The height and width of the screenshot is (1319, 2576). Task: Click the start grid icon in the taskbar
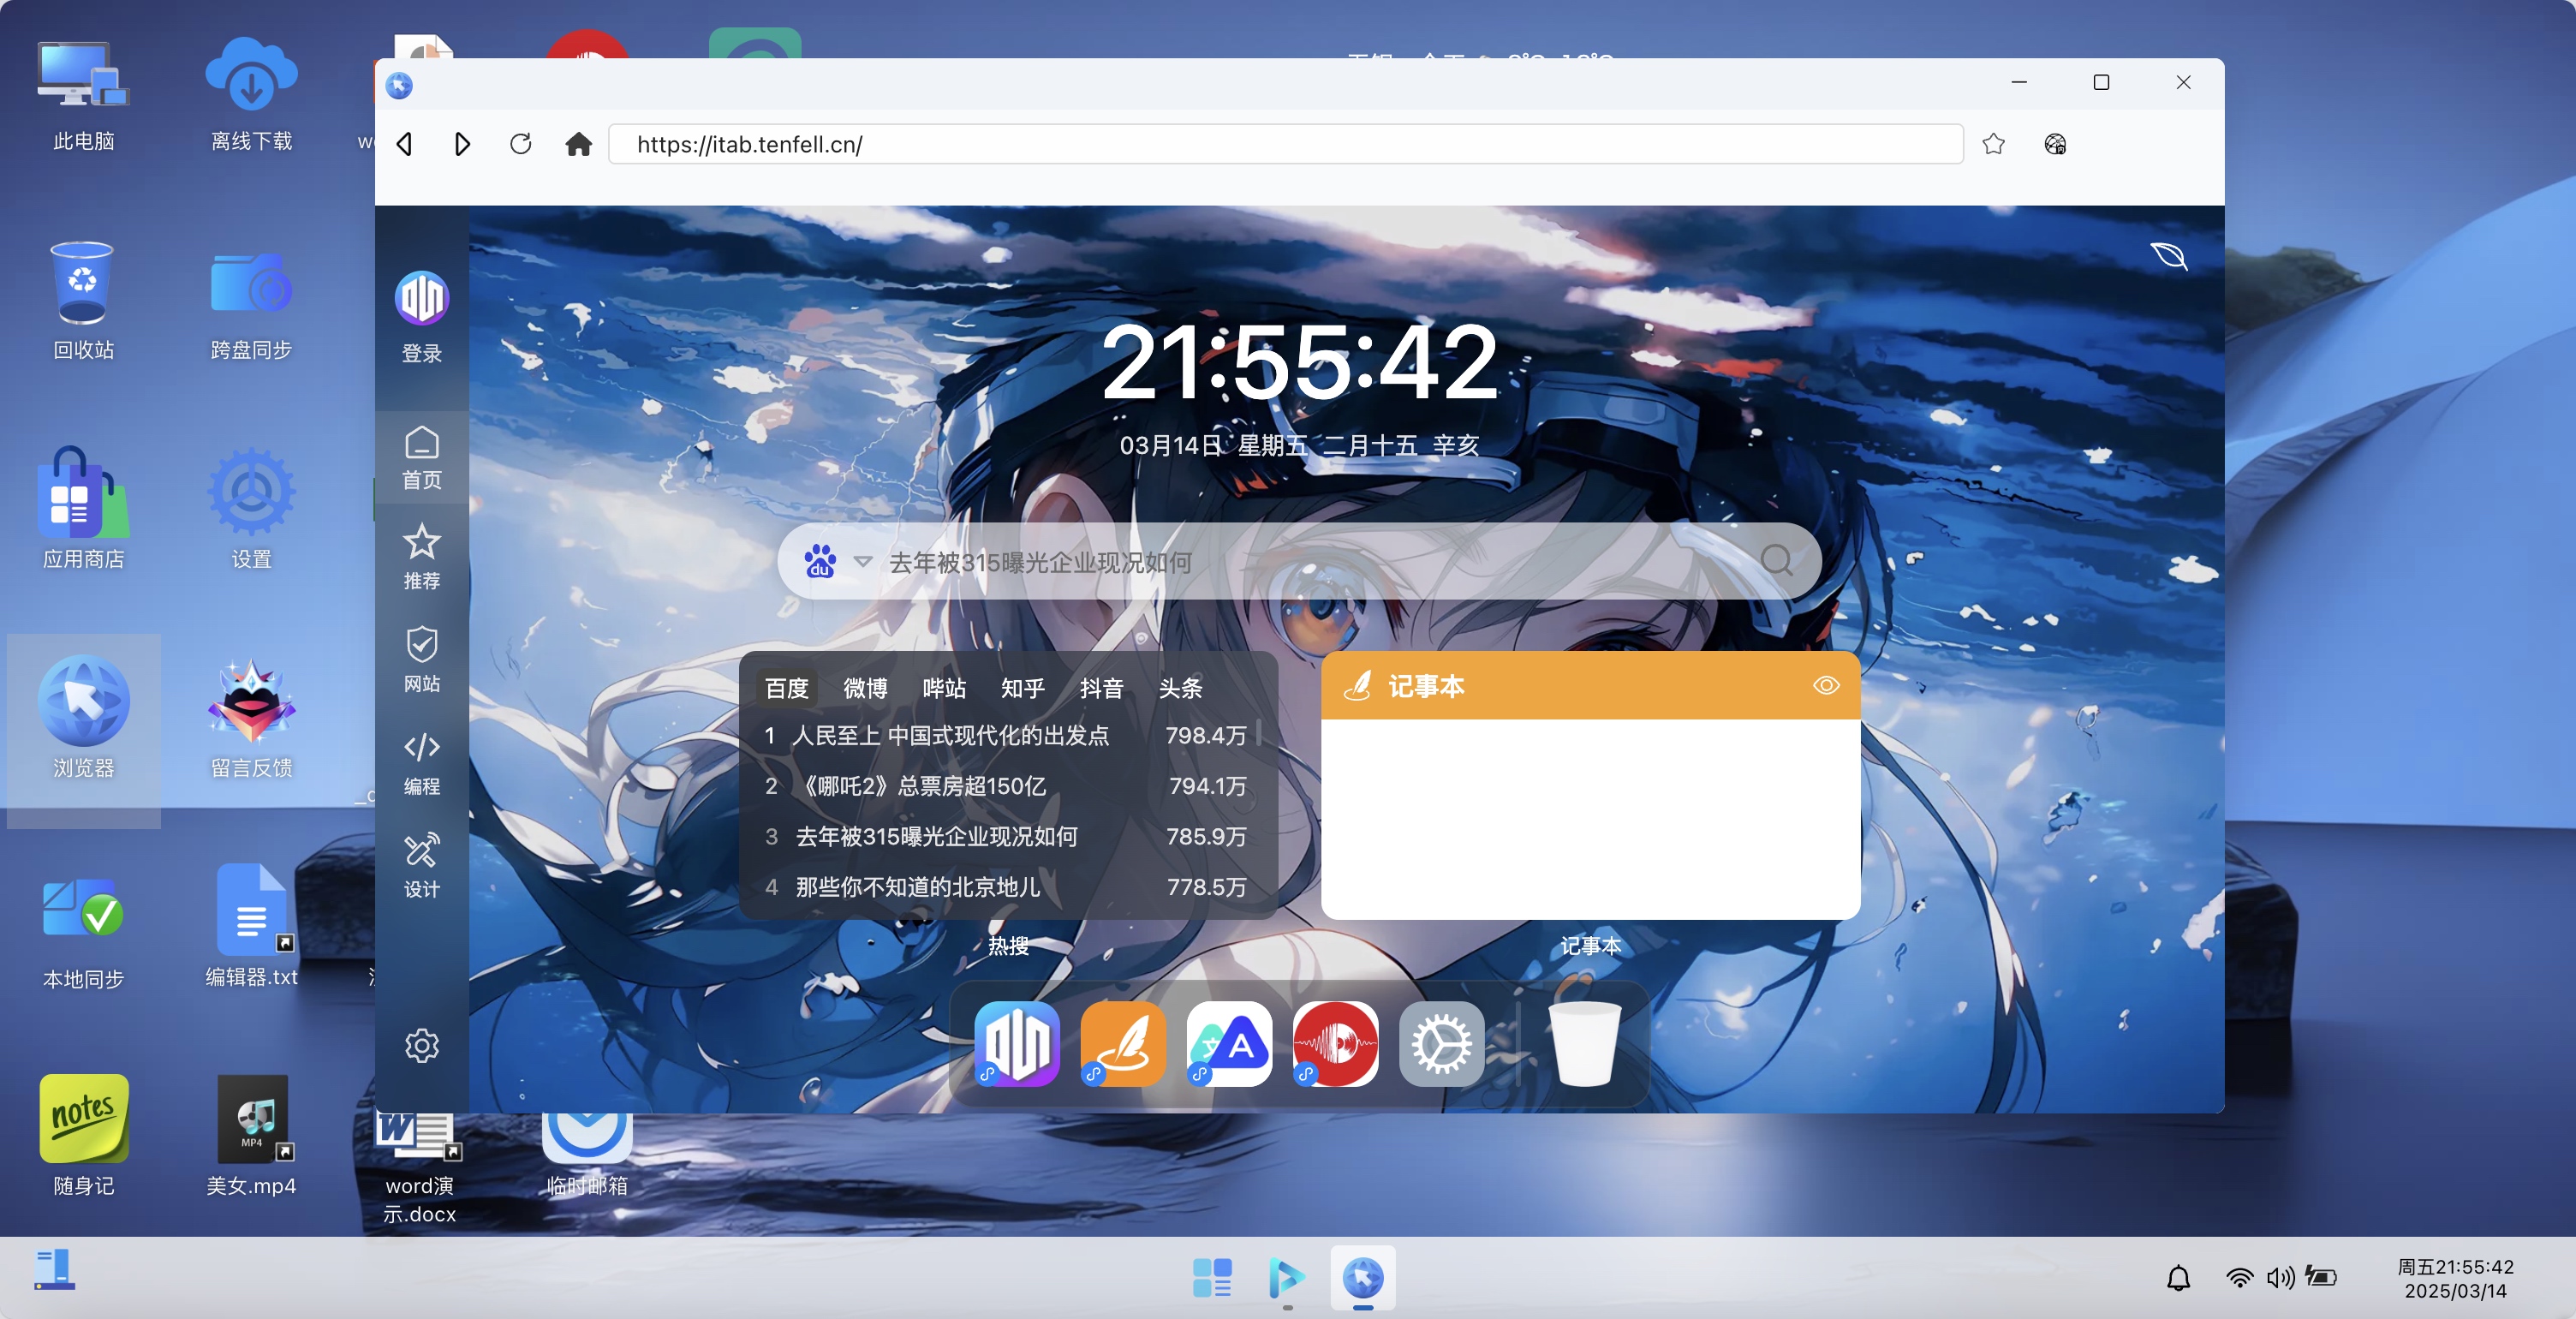[x=1212, y=1277]
